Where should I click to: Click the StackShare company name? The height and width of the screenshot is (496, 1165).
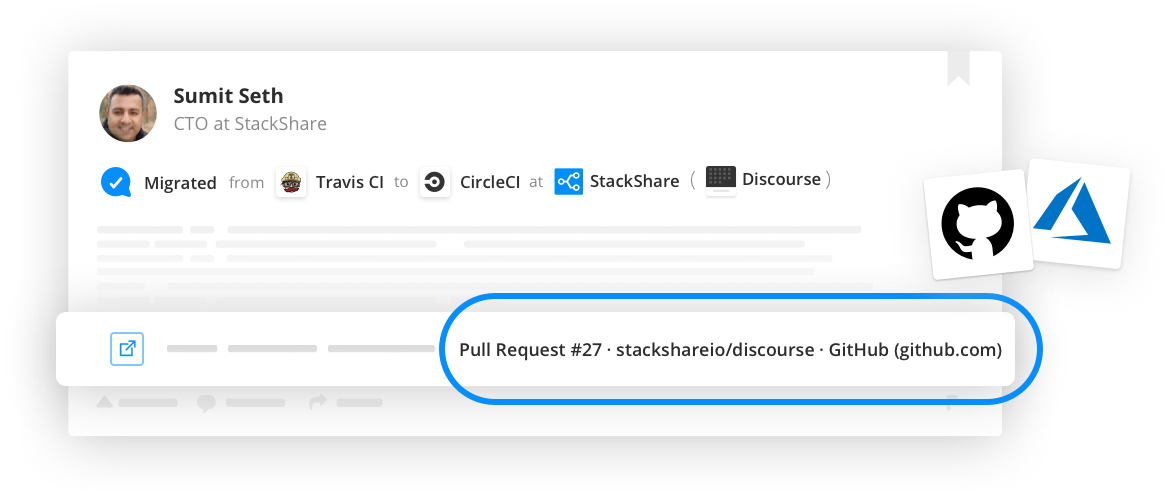[x=635, y=181]
